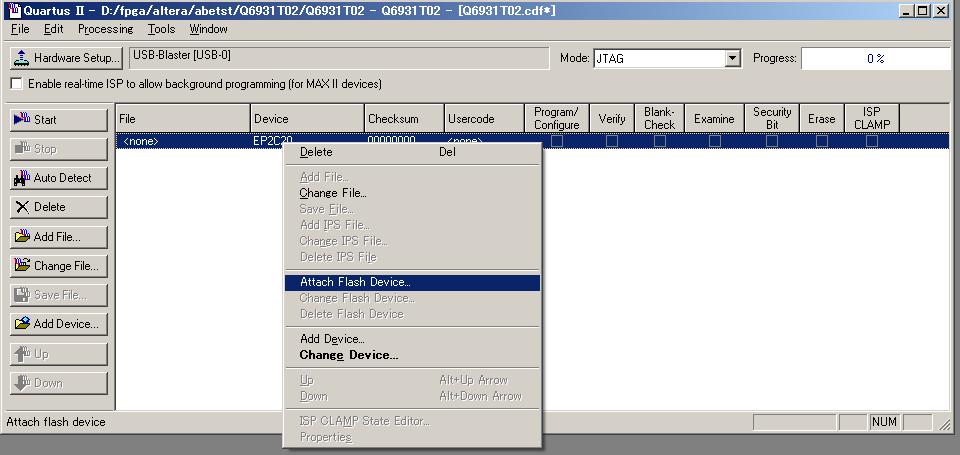Click the NUM status bar indicator
Screen dimensions: 960x455
[884, 422]
